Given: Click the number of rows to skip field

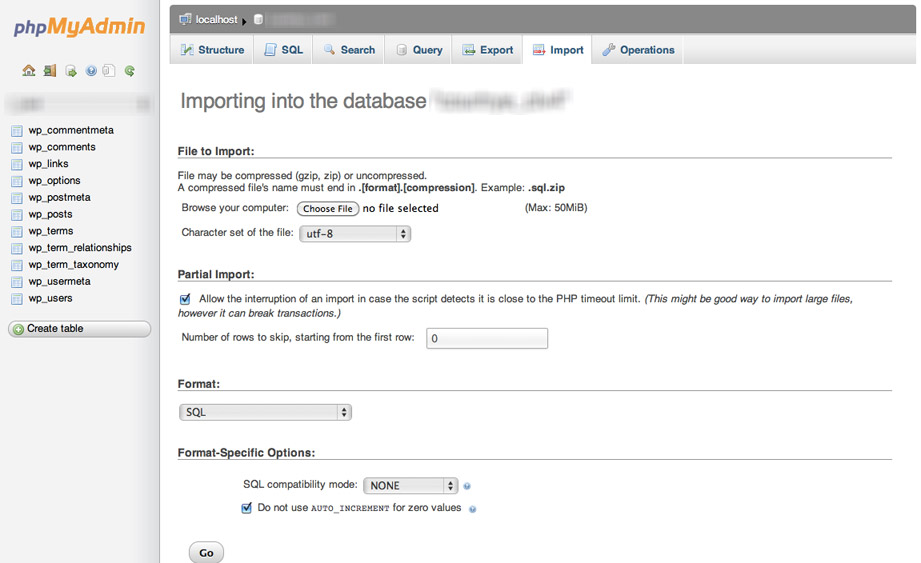Looking at the screenshot, I should click(x=487, y=338).
